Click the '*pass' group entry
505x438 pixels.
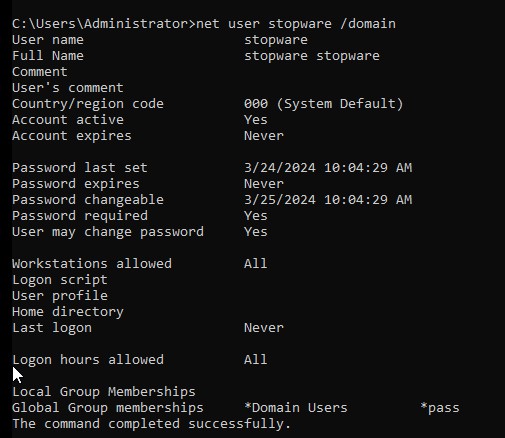[x=440, y=408]
